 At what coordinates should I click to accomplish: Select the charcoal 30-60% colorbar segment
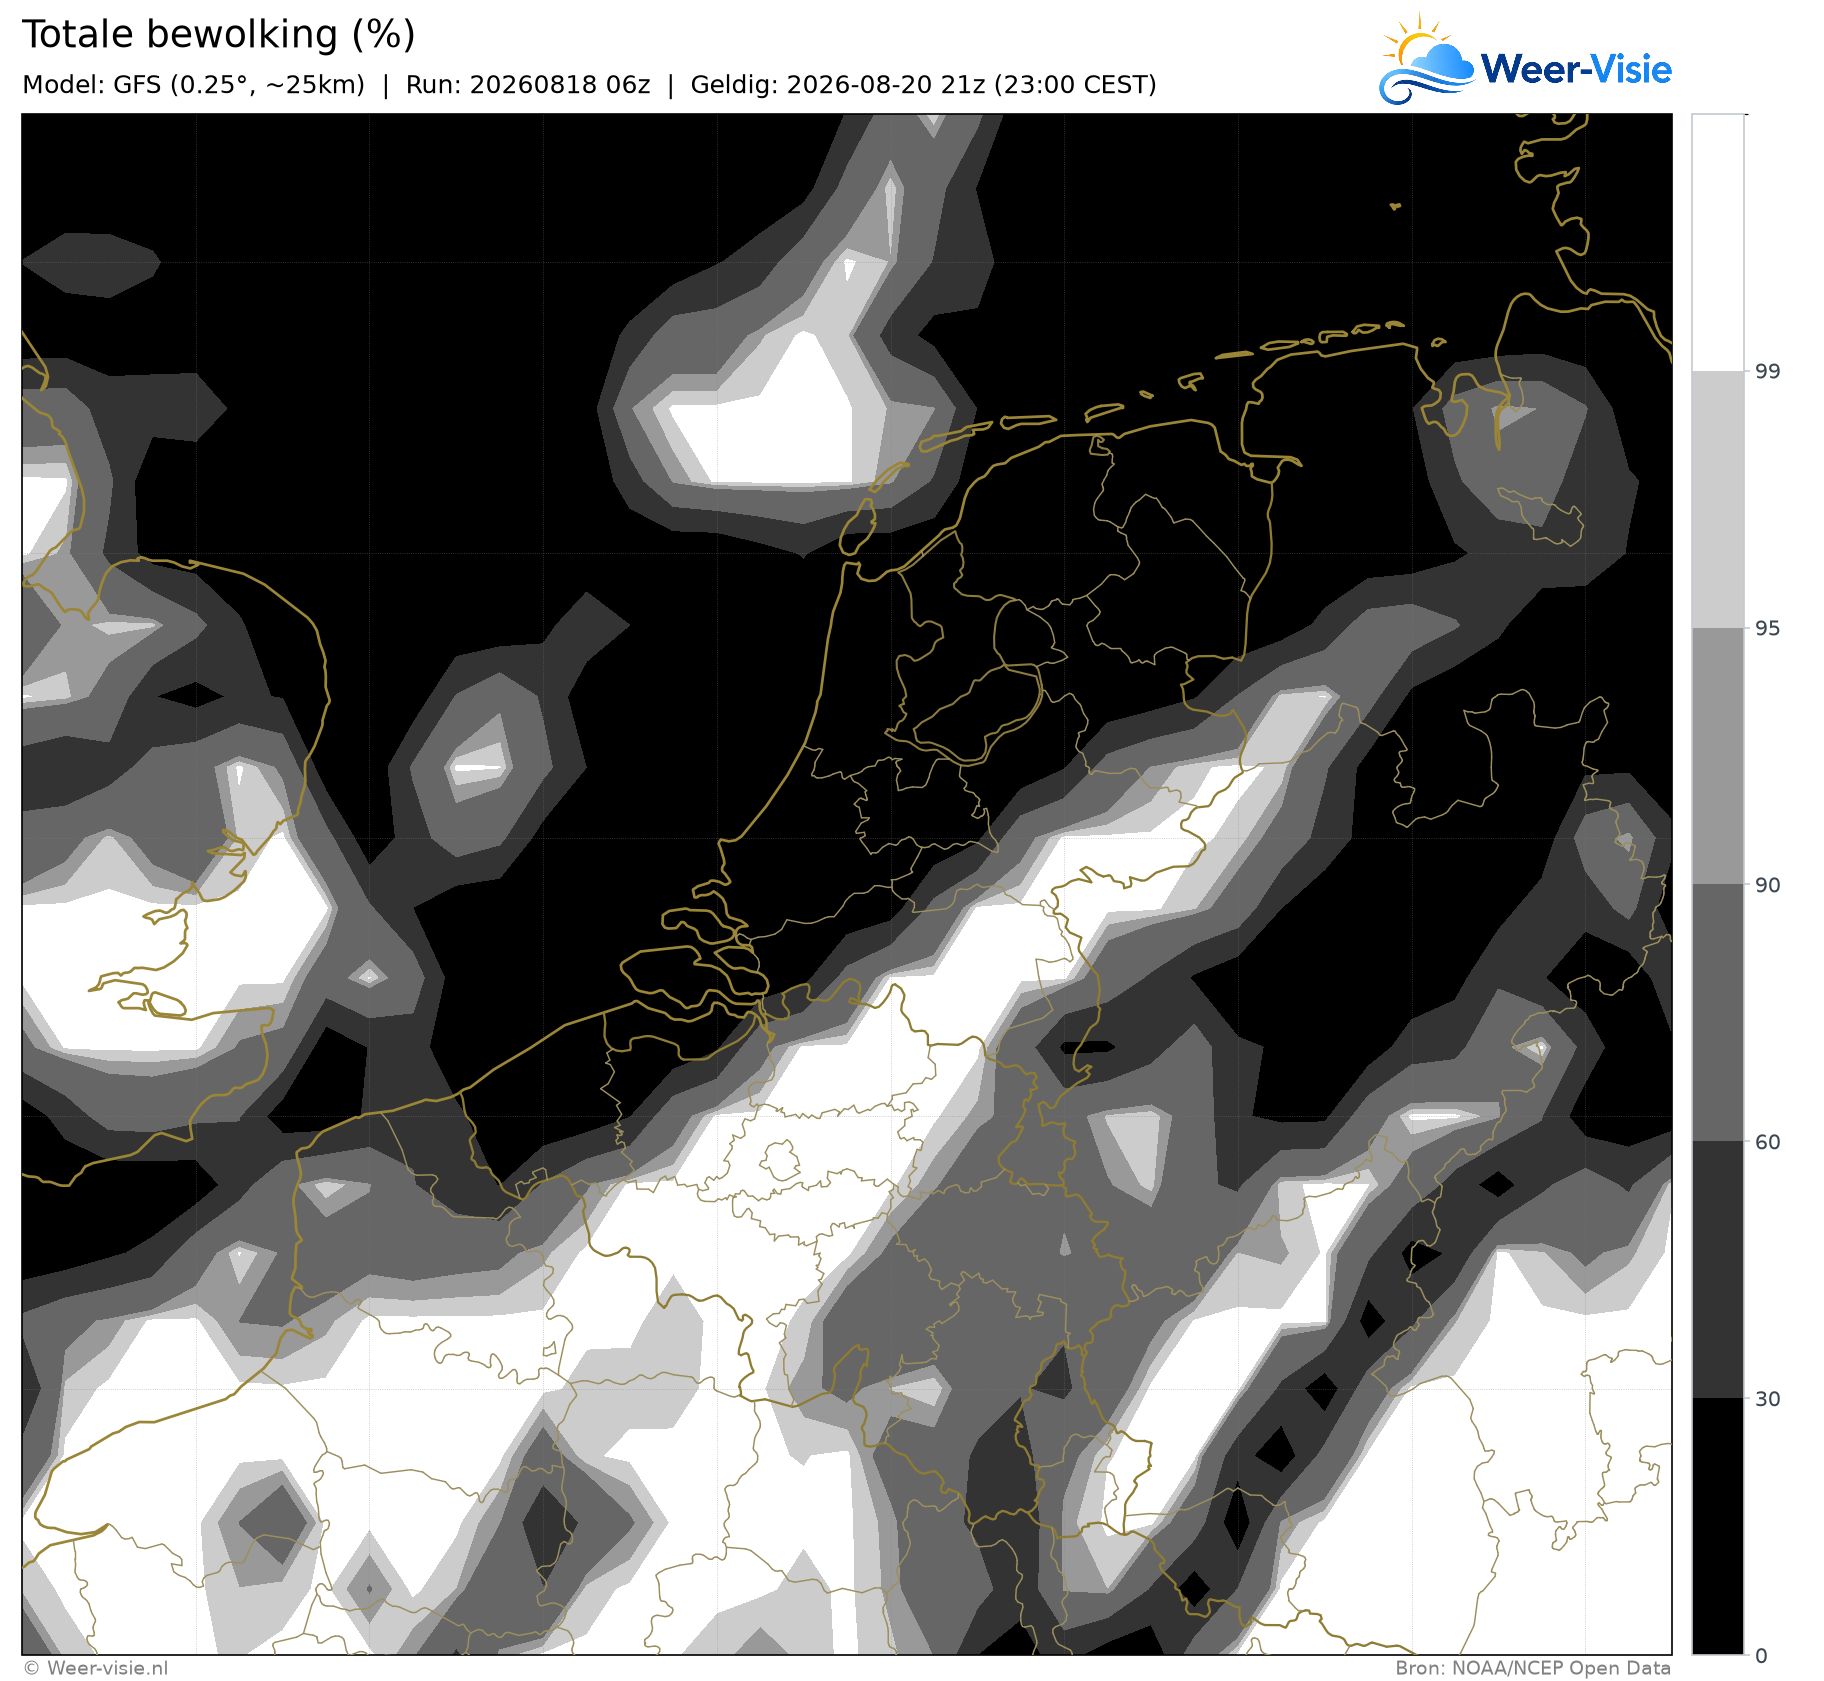[1717, 1270]
